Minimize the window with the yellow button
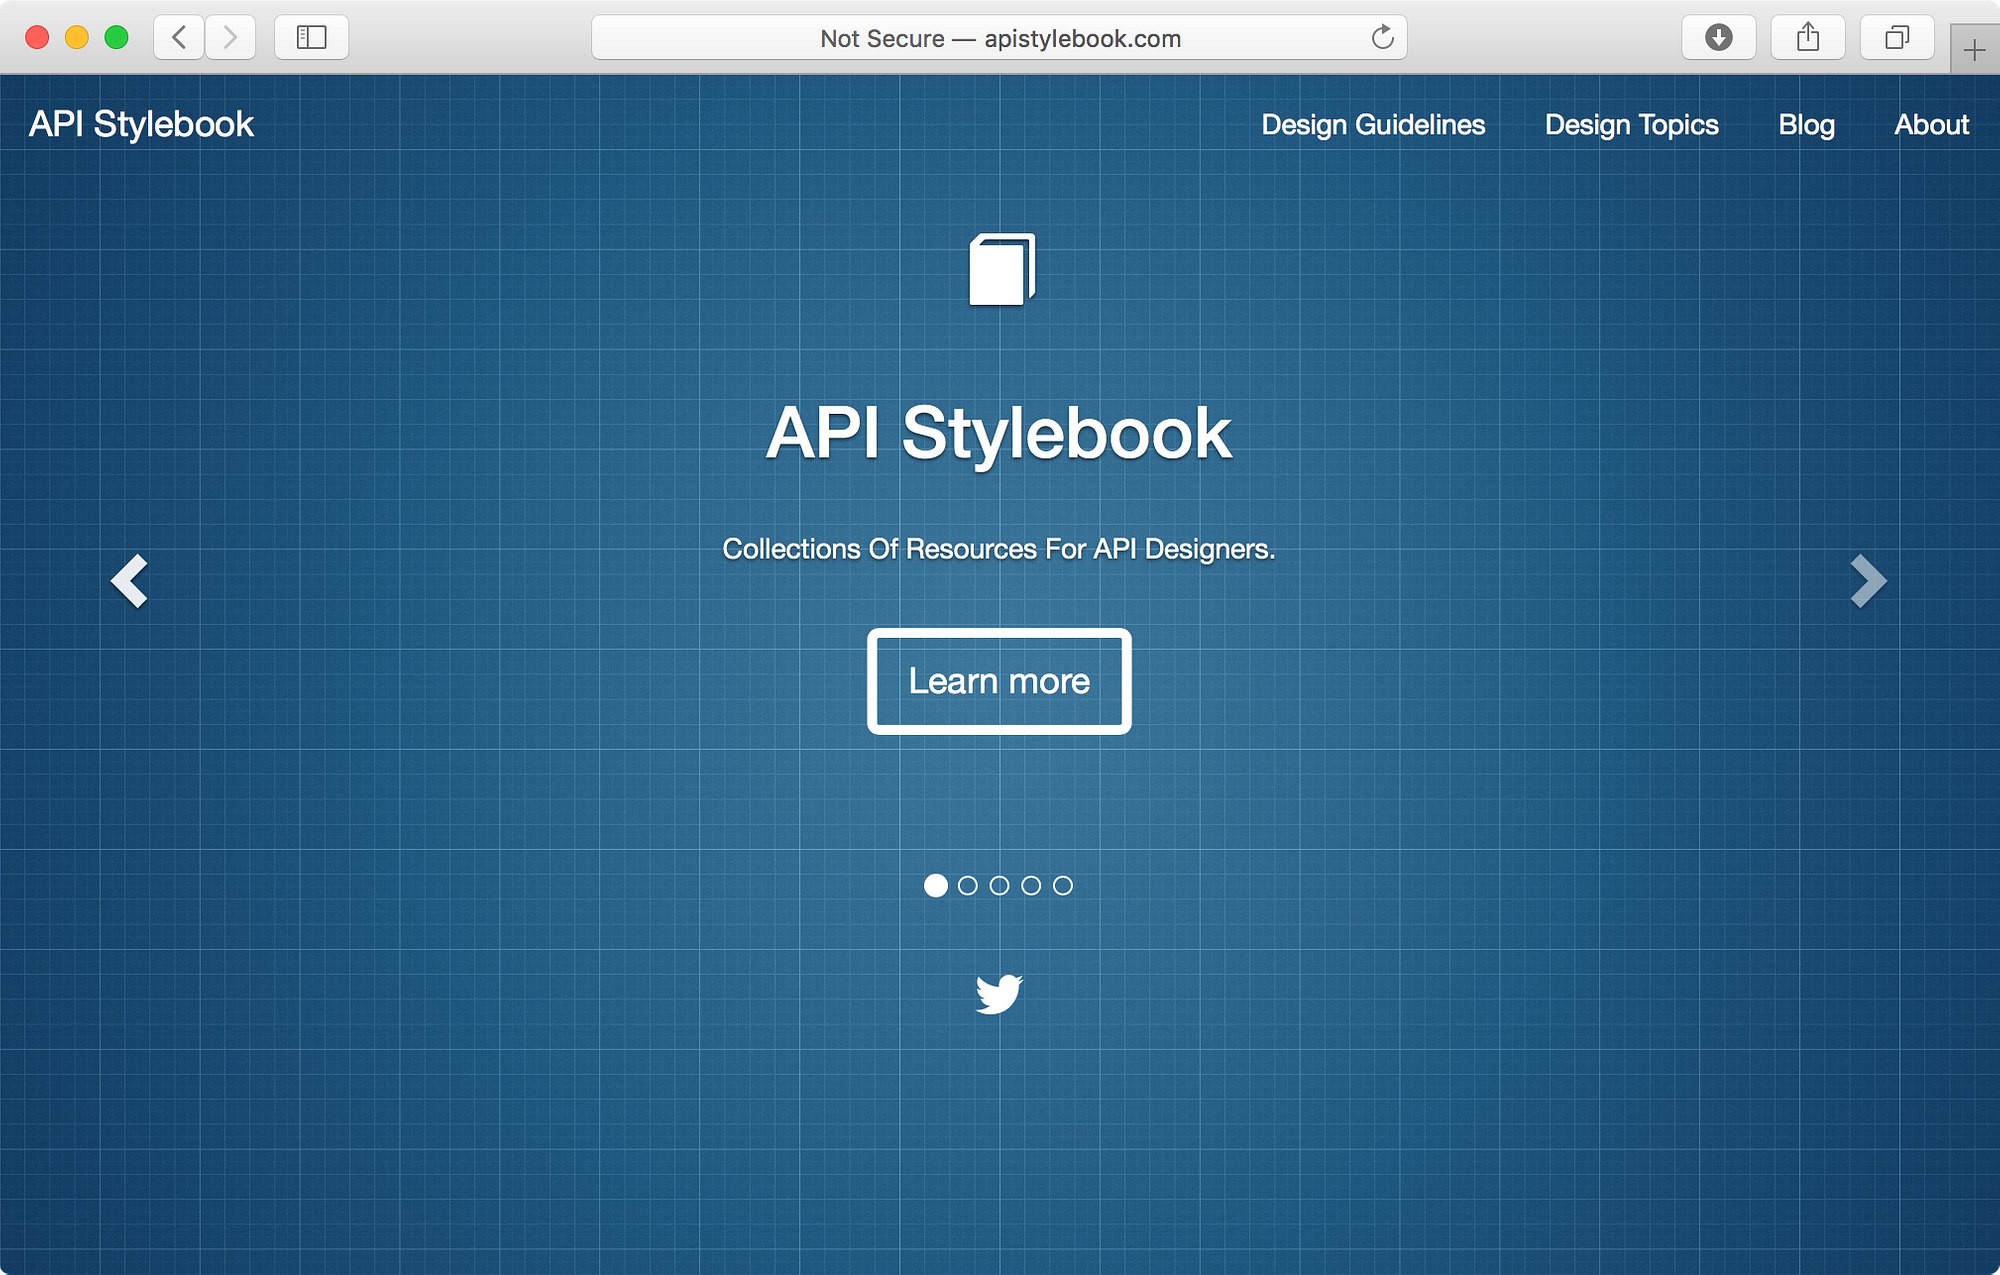Image resolution: width=2000 pixels, height=1275 pixels. pos(77,38)
